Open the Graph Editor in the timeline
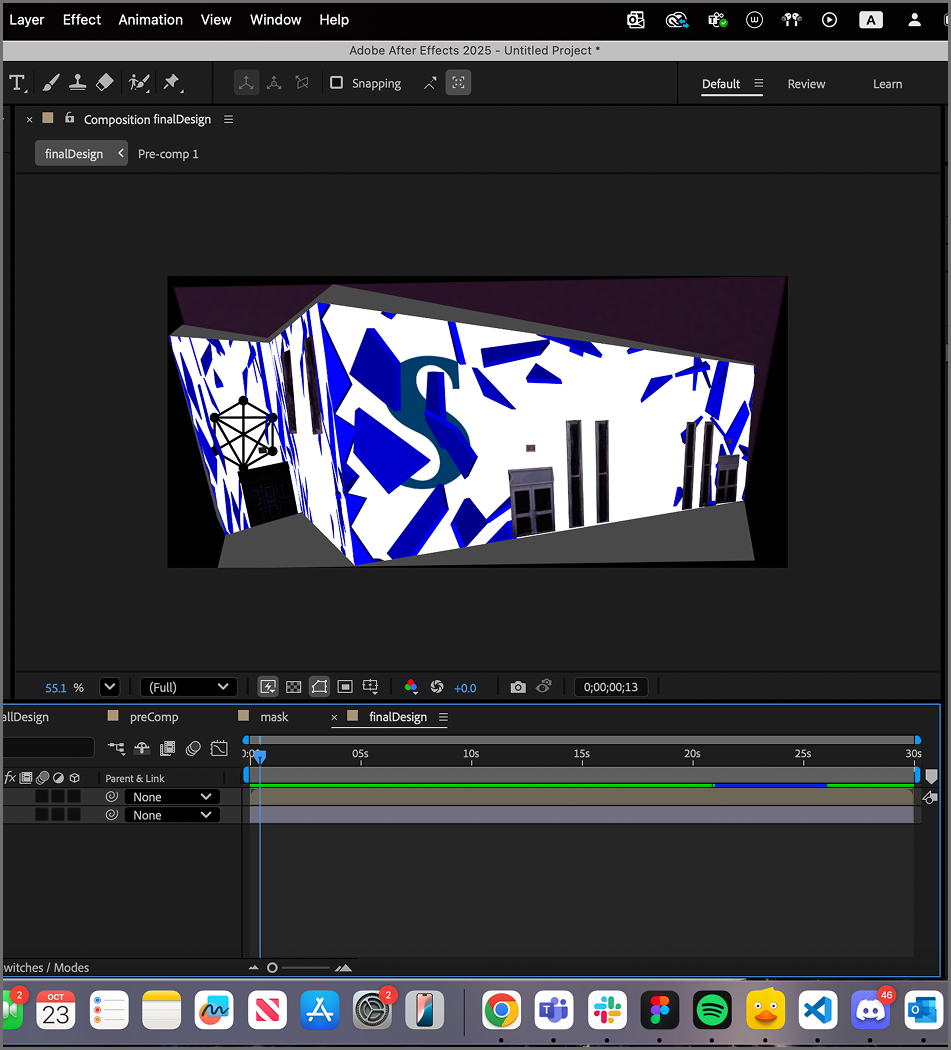Screen dimensions: 951x1050 [219, 748]
